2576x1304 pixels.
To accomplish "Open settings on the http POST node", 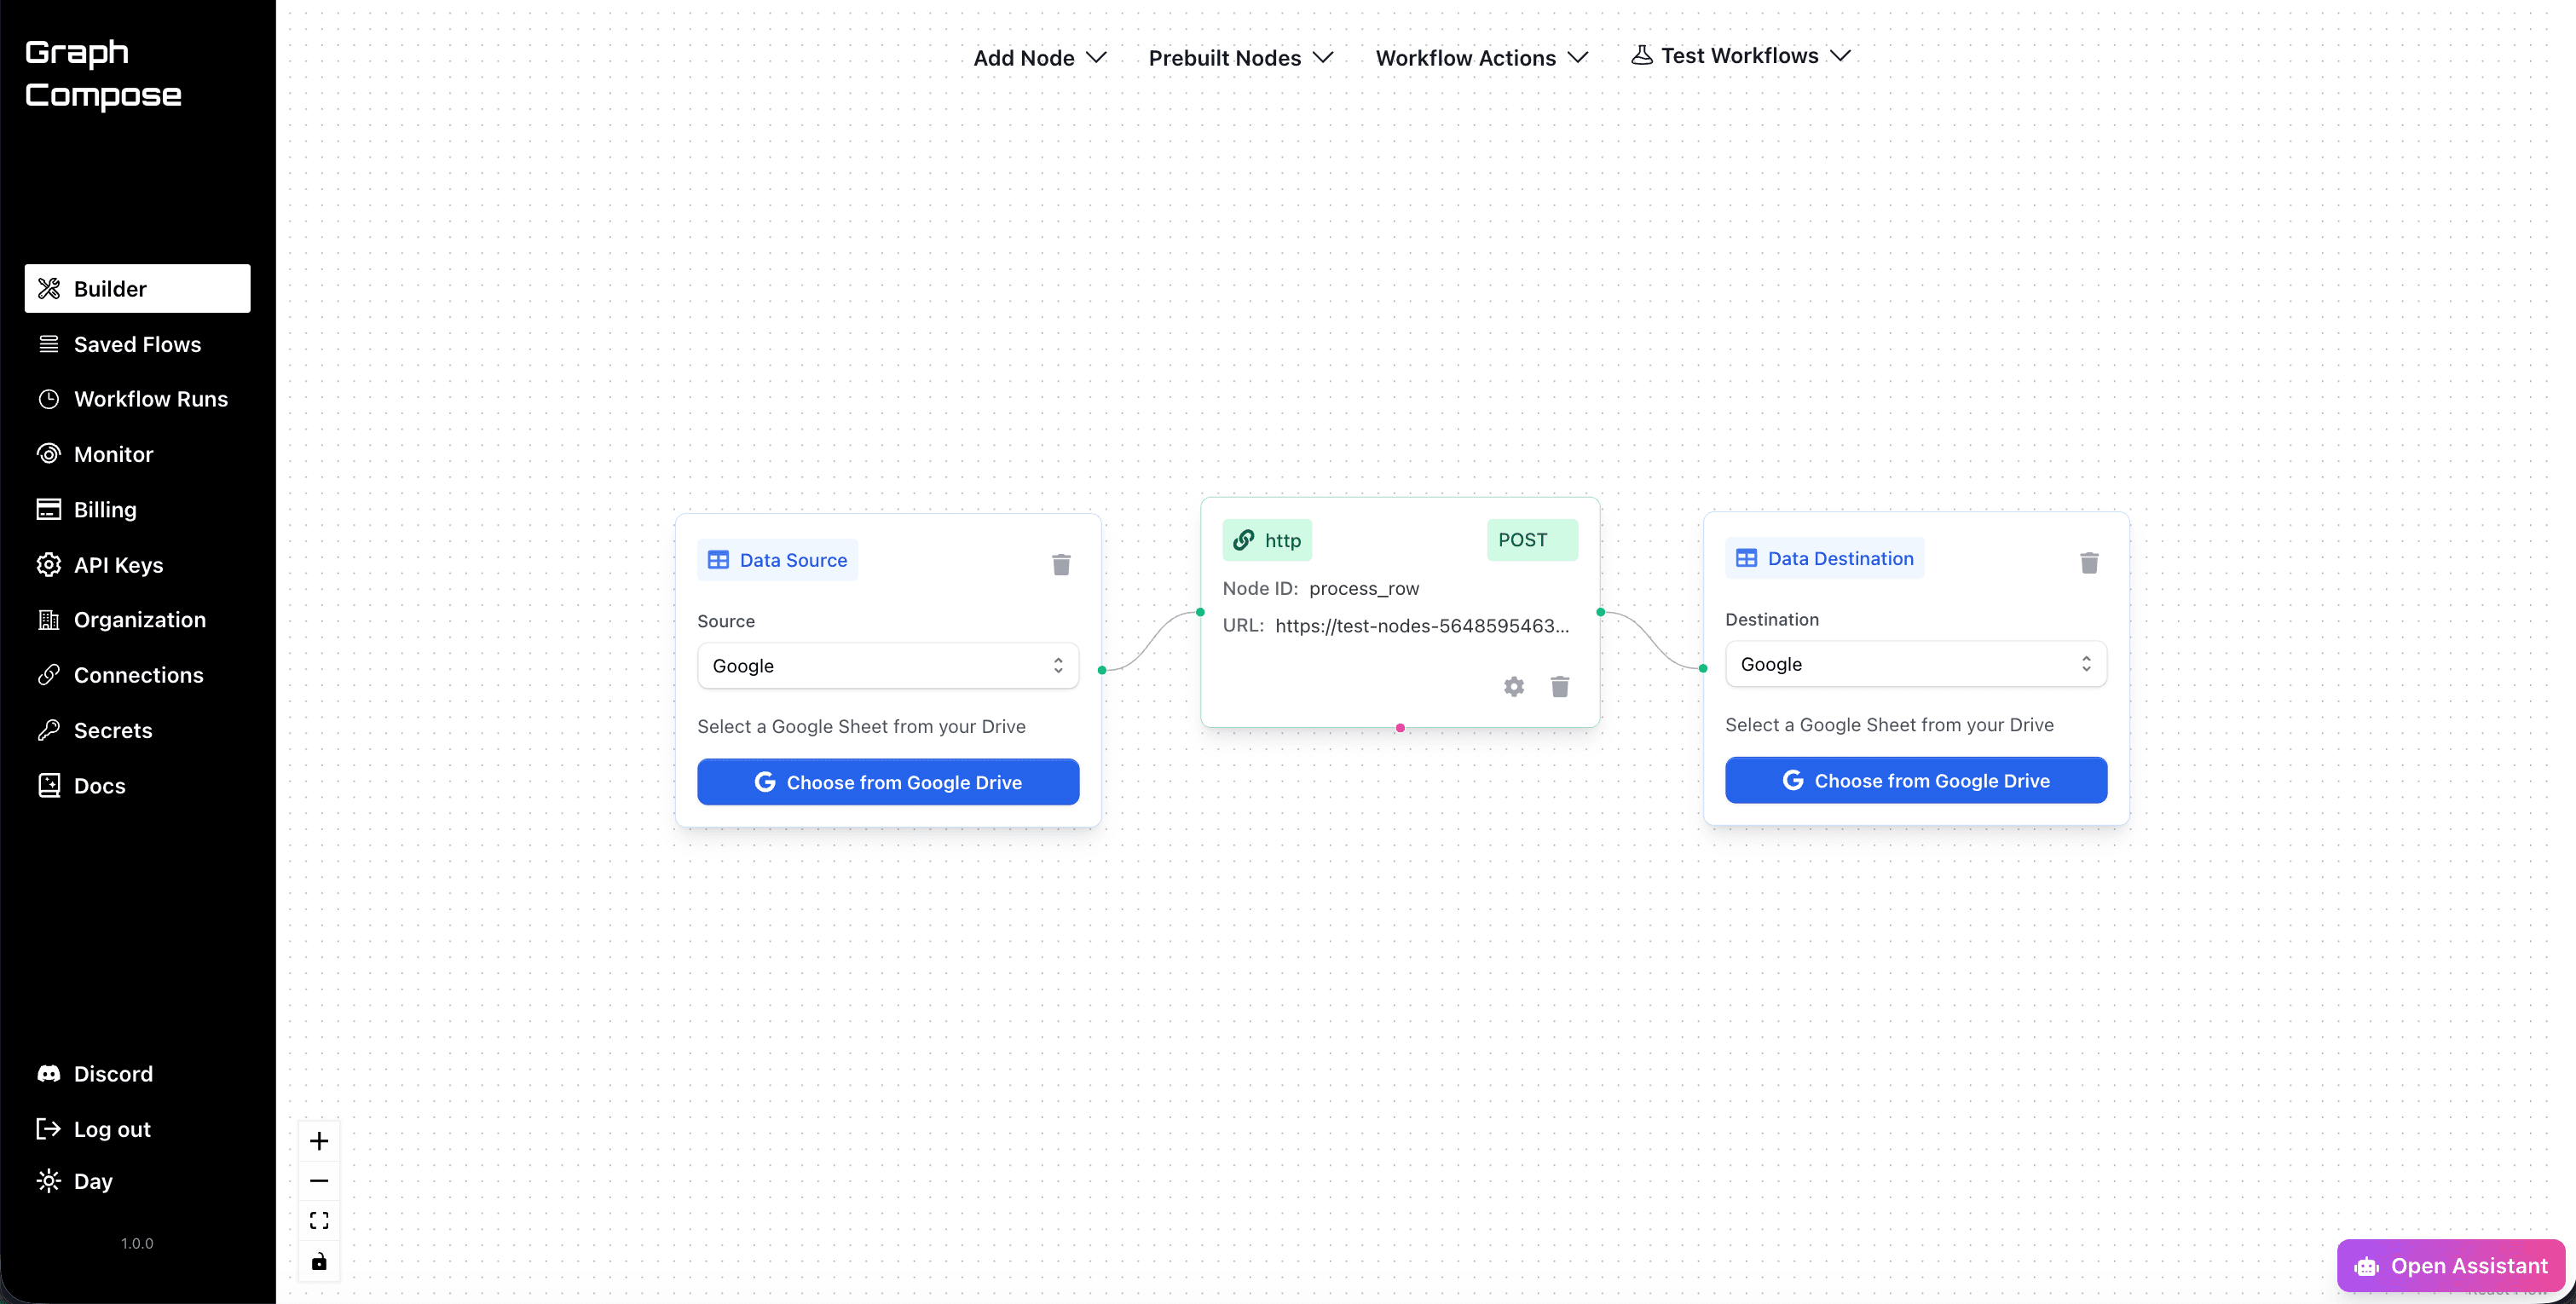I will [1513, 686].
